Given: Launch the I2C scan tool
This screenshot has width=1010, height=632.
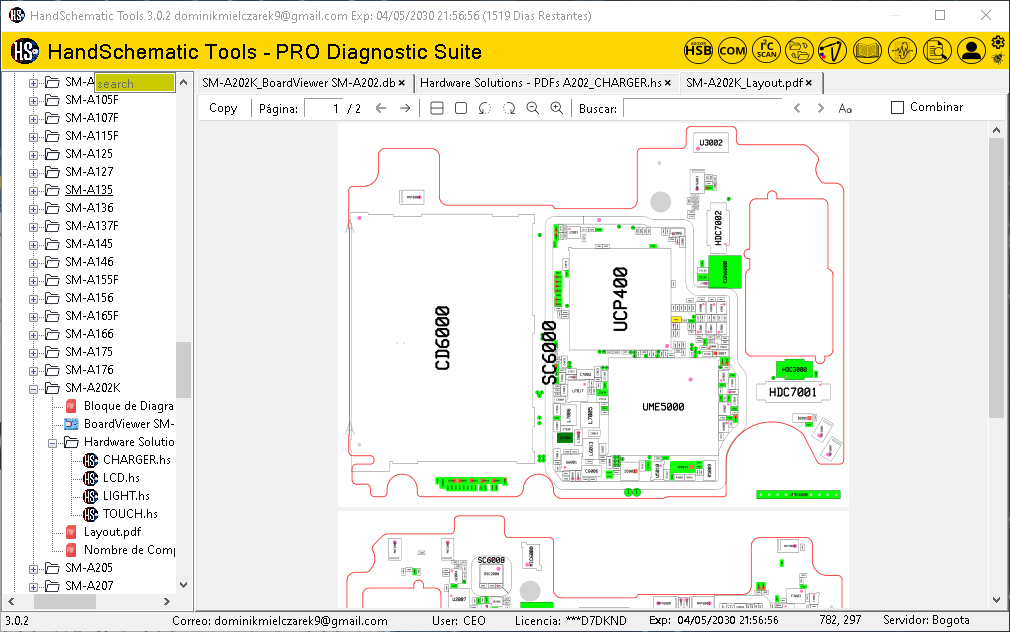Looking at the screenshot, I should click(767, 50).
